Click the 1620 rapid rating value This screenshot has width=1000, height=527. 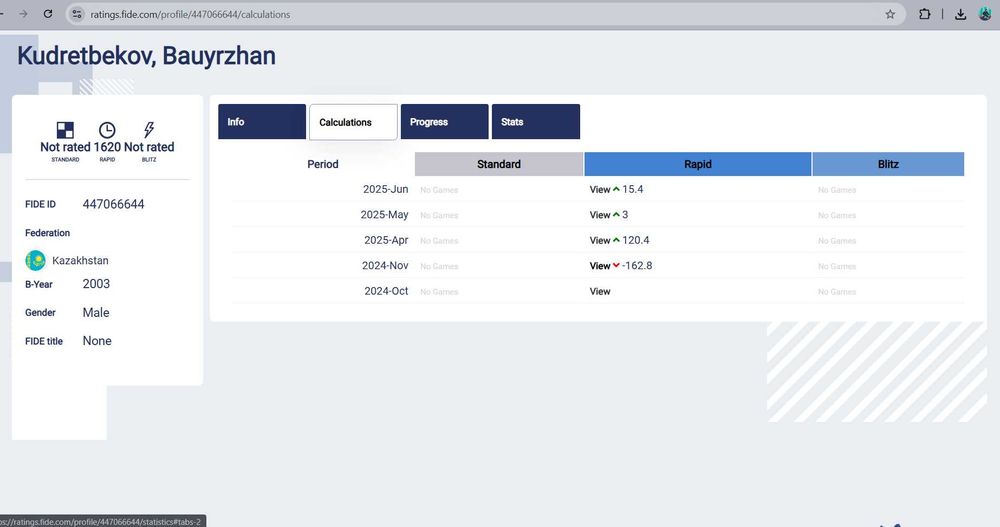pos(107,147)
